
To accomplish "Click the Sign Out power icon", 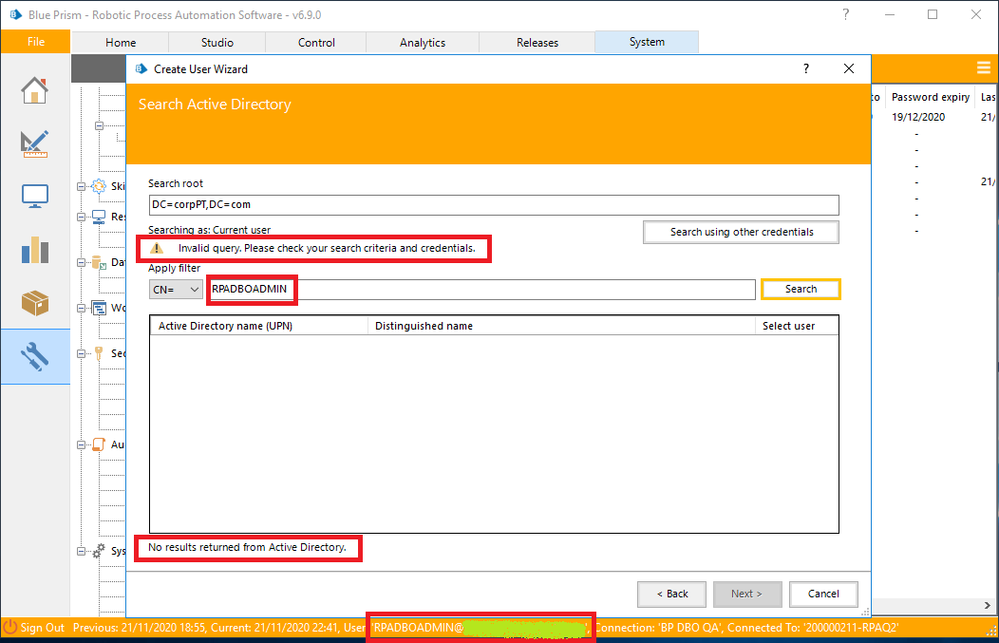I will click(x=10, y=627).
